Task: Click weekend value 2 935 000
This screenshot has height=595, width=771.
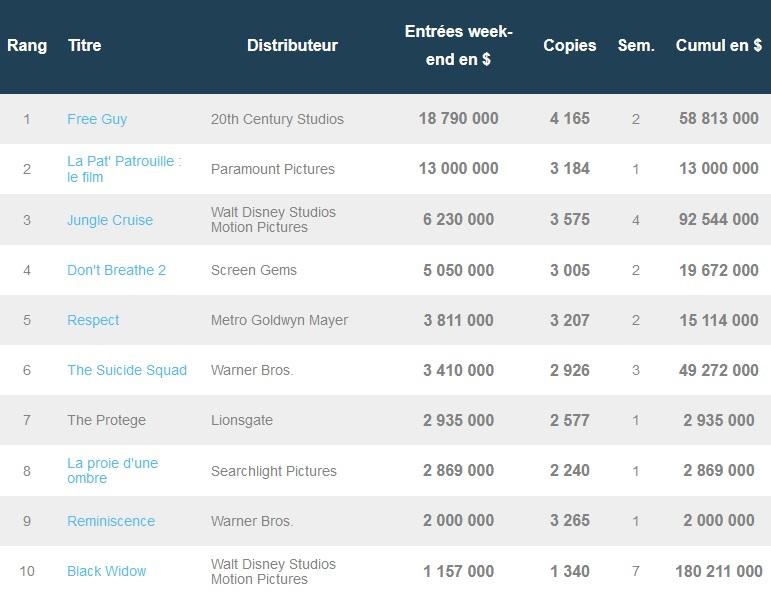Action: (458, 420)
